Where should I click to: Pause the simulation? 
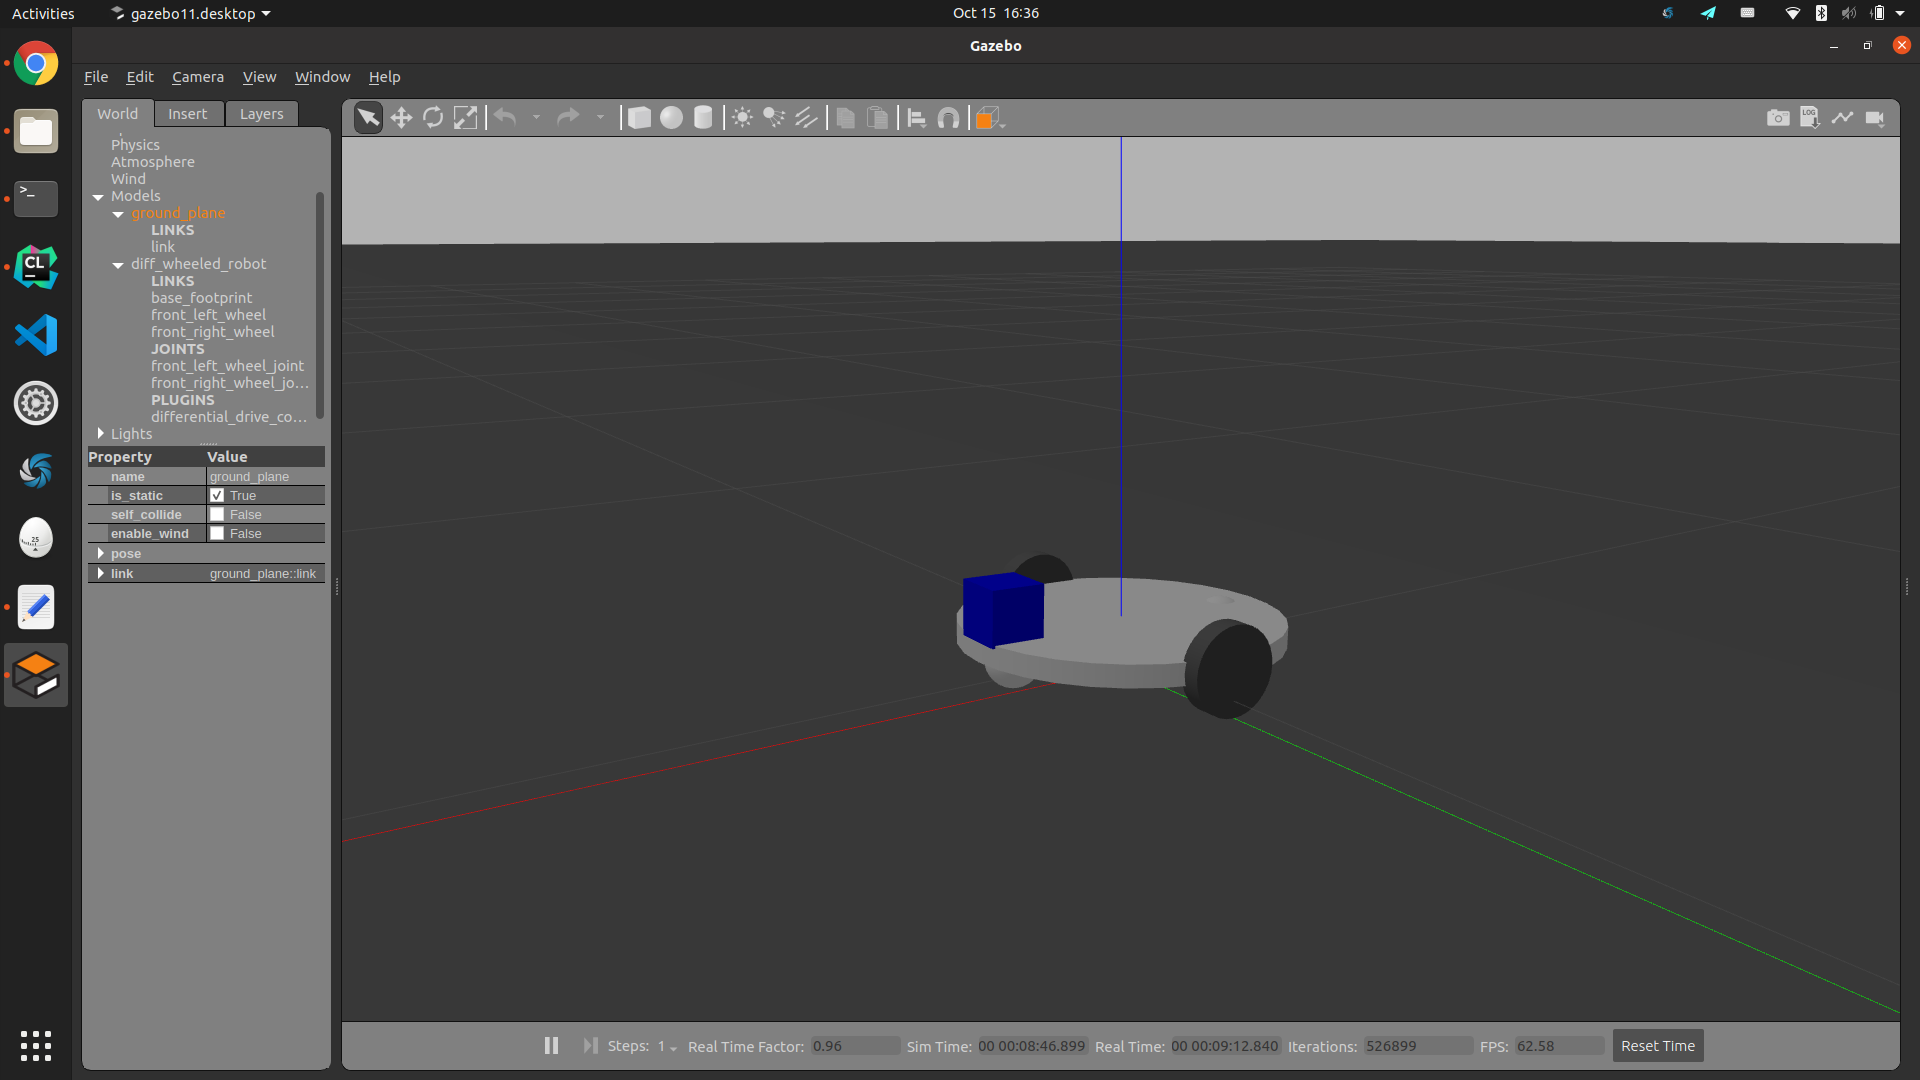tap(551, 1046)
